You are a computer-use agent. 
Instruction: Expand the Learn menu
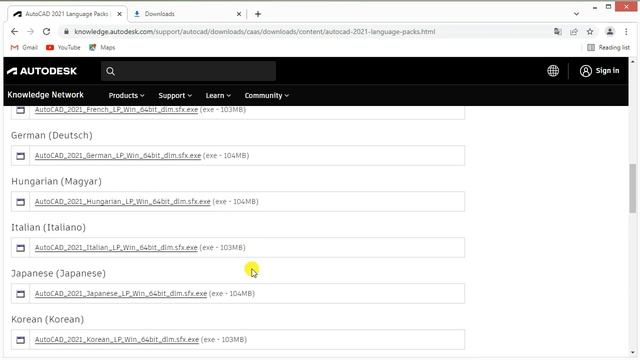coord(218,96)
